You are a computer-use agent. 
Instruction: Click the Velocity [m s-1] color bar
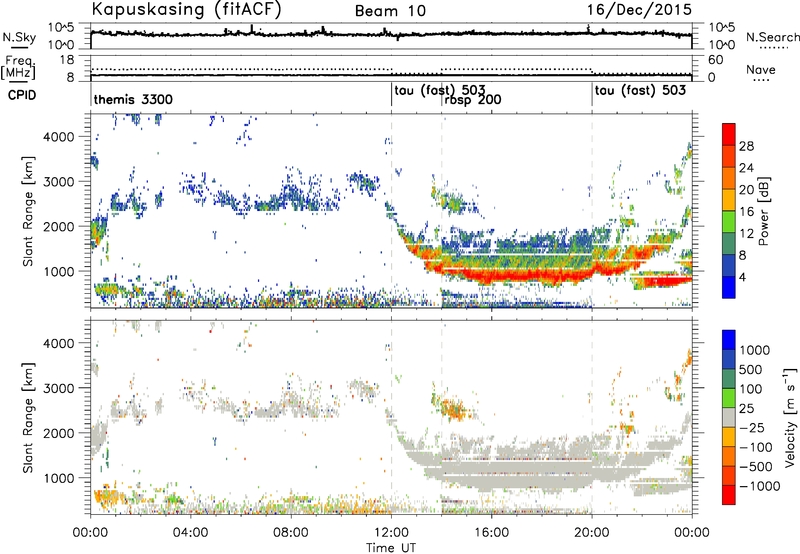(x=729, y=417)
